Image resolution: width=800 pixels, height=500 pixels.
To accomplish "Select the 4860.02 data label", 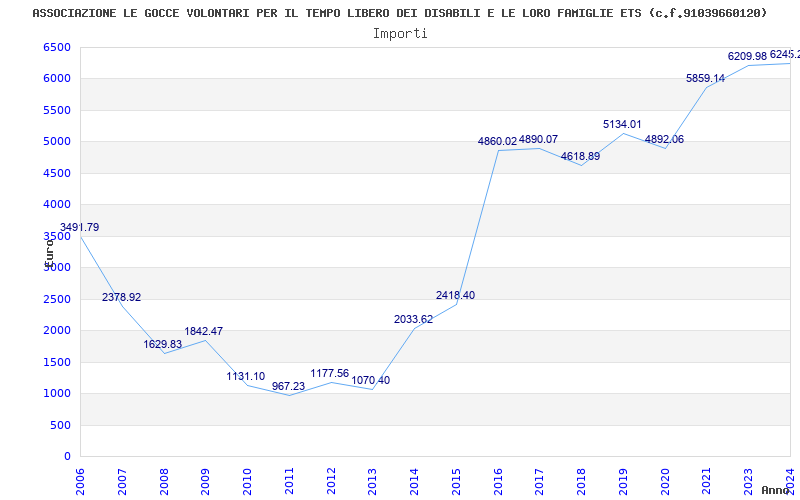I will pos(497,141).
